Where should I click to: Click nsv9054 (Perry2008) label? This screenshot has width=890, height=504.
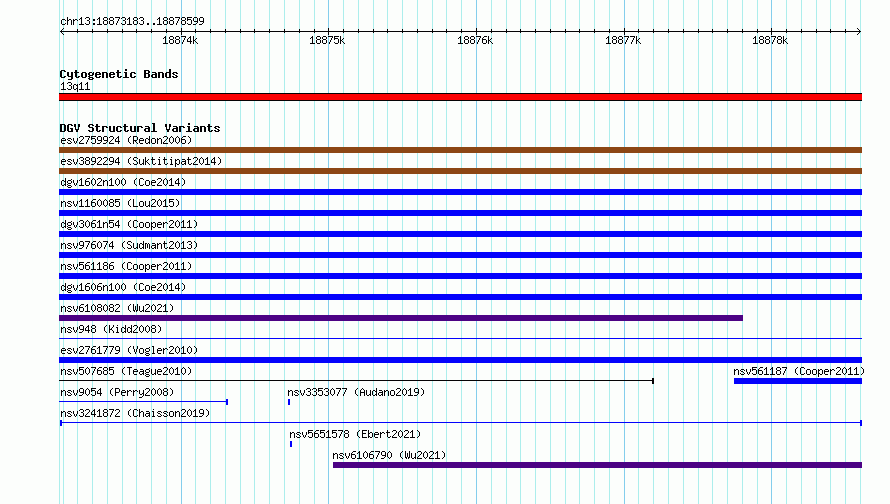click(x=117, y=392)
